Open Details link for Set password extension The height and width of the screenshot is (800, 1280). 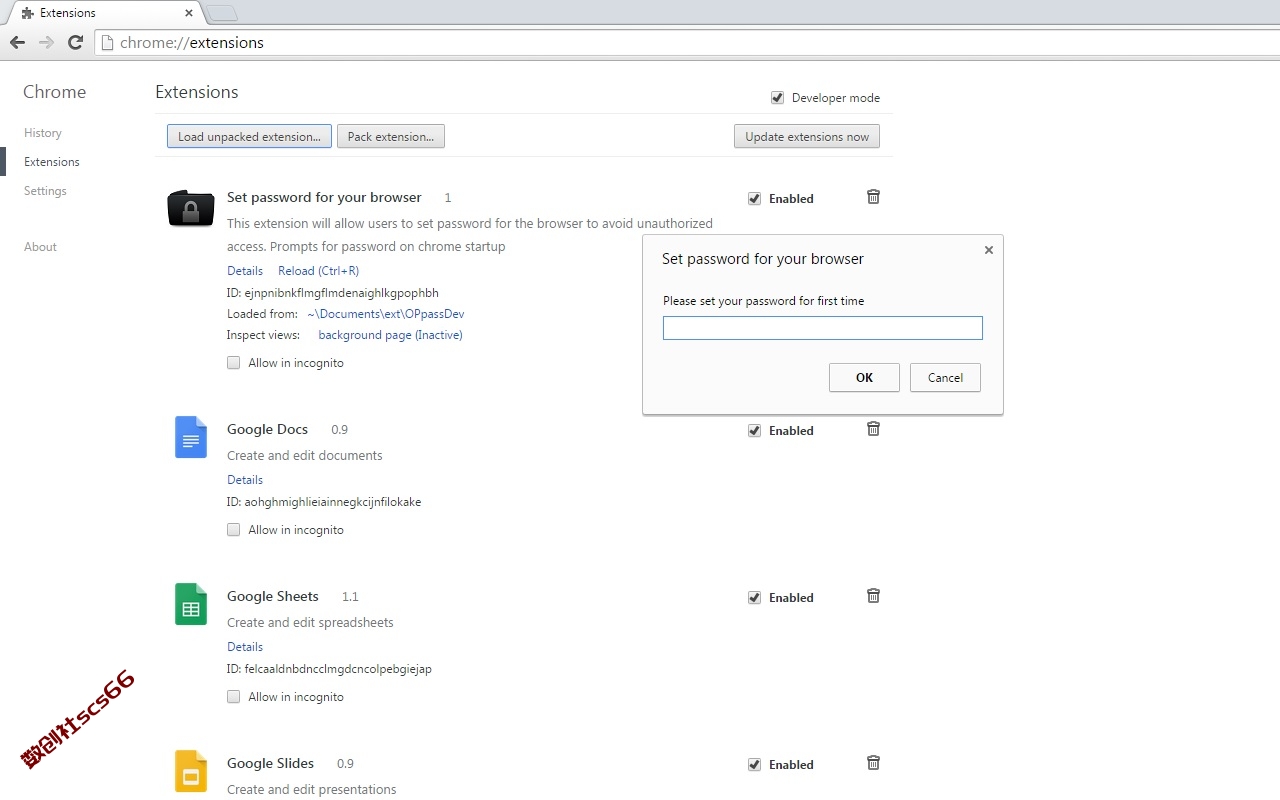[245, 271]
